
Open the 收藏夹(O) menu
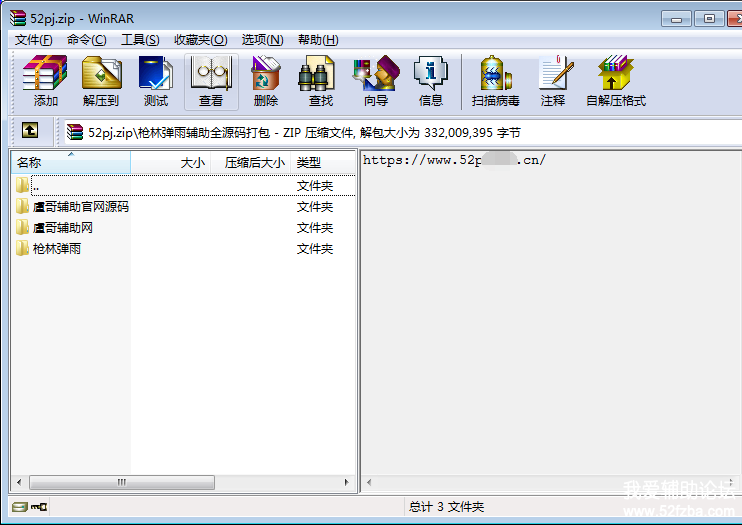click(201, 40)
